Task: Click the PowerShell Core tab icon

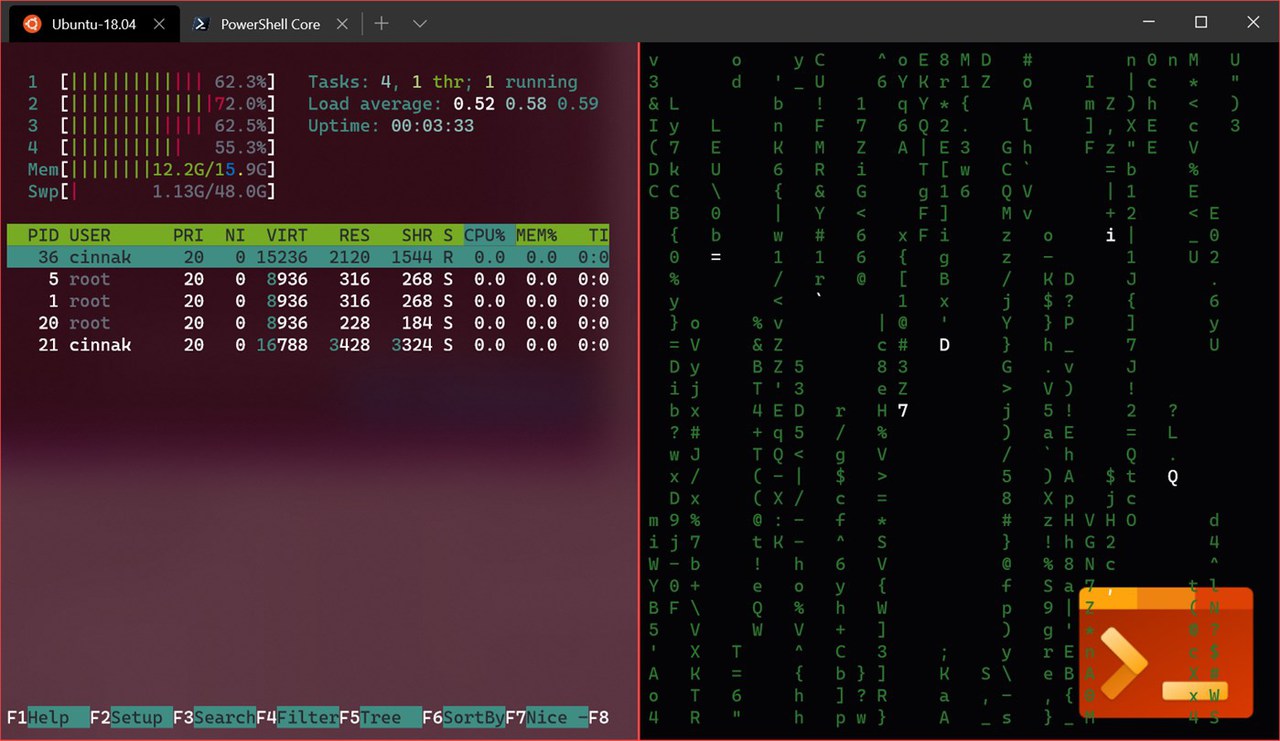Action: tap(201, 24)
